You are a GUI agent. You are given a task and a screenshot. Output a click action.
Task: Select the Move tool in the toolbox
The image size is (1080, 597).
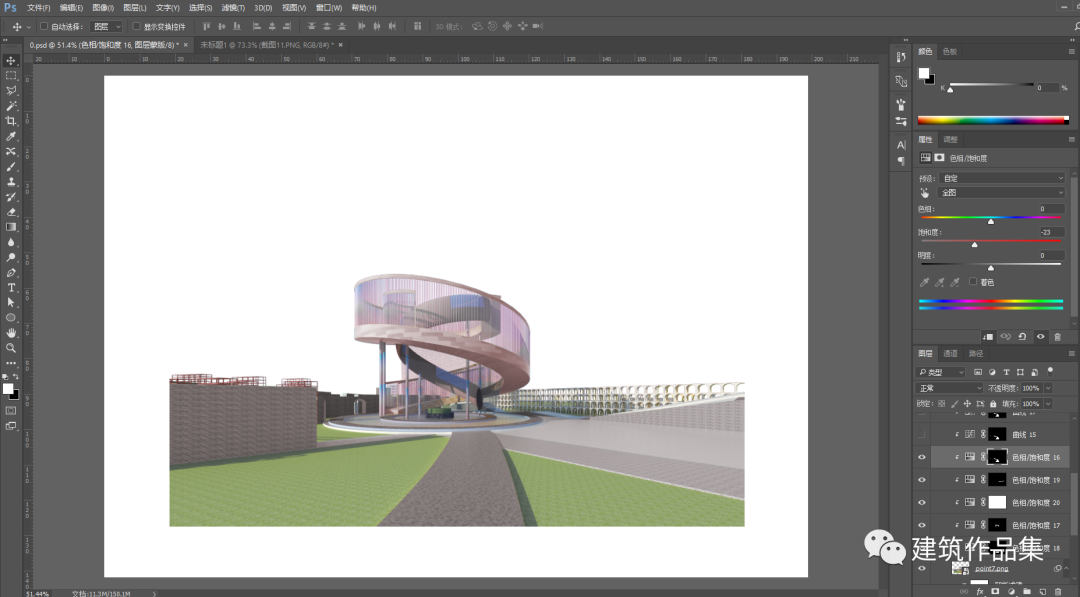click(x=11, y=61)
